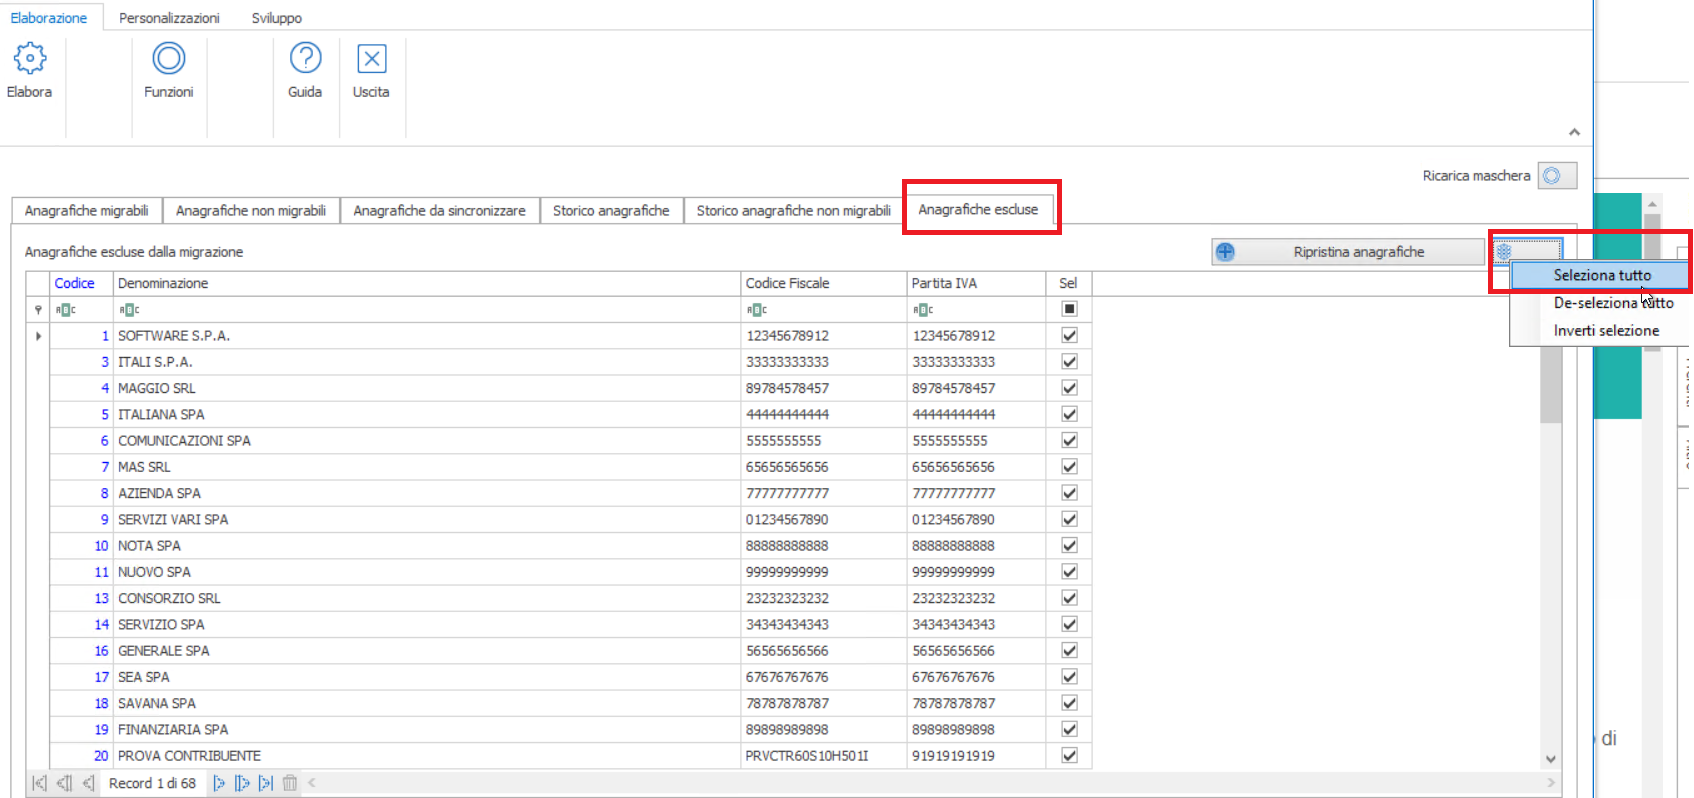Click fiscal code PRVCTR60S10H501I cell
This screenshot has height=798, width=1694.
pos(824,756)
